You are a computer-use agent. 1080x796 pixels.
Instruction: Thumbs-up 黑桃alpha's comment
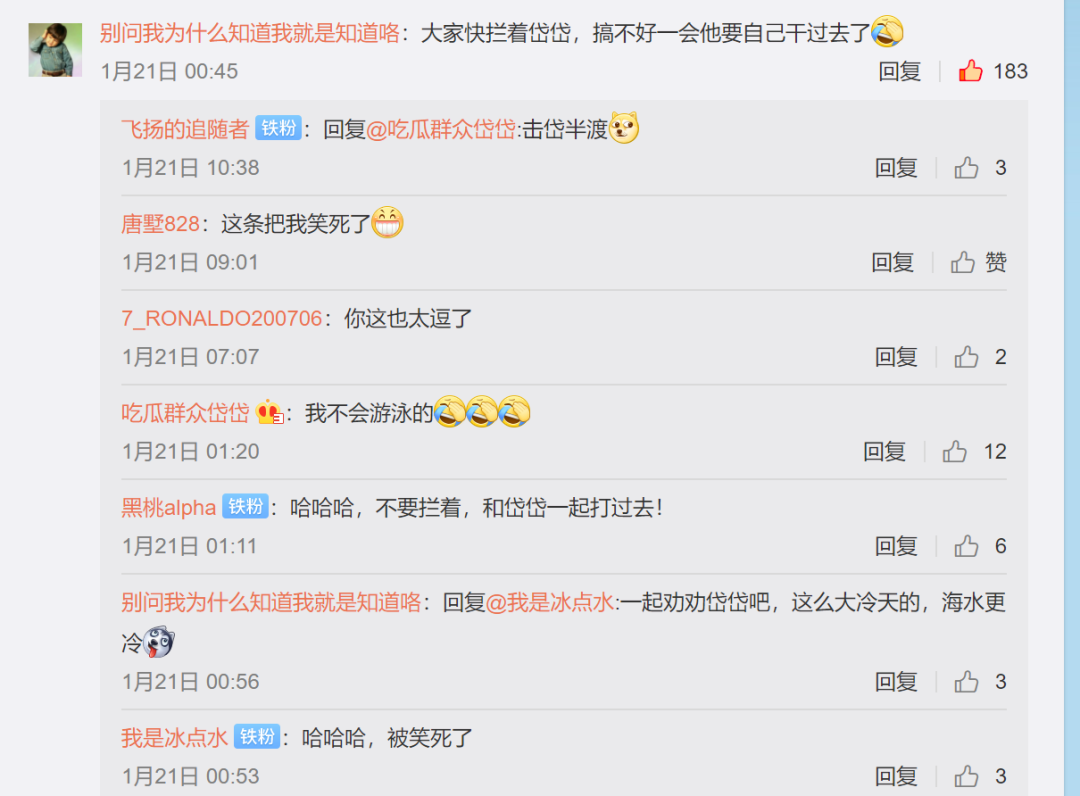966,546
